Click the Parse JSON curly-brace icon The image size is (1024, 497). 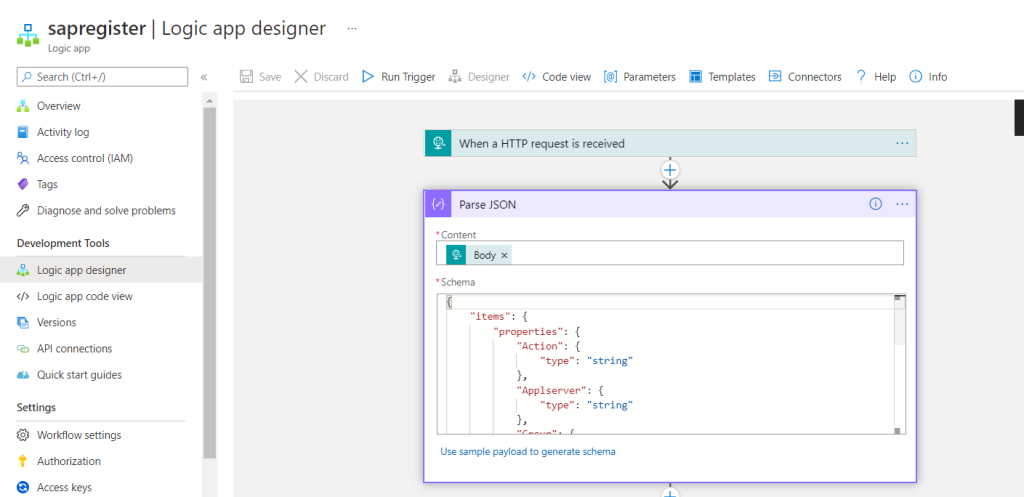438,204
